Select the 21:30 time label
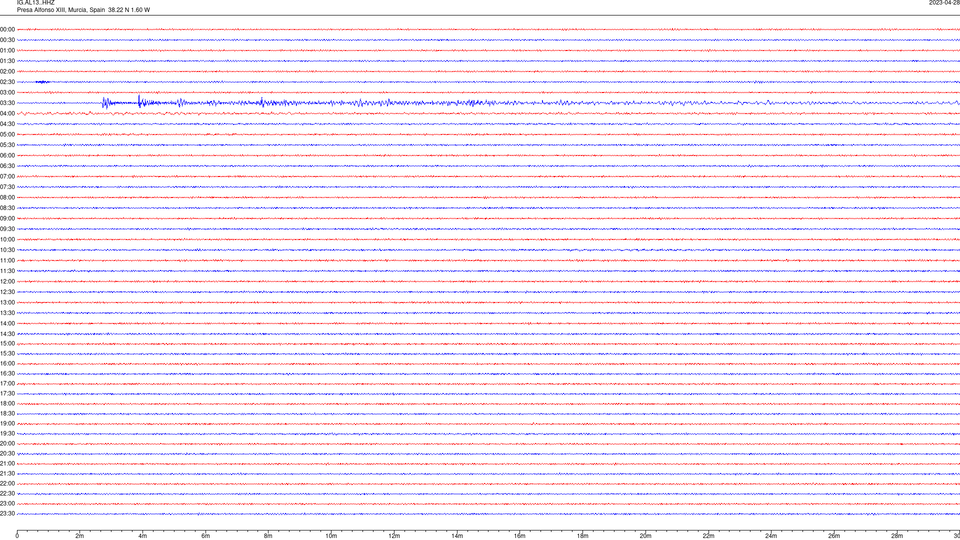 (7, 474)
